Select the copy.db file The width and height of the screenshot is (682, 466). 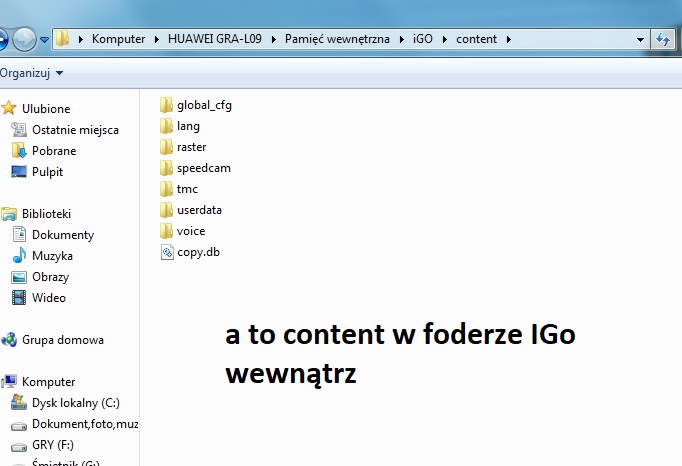(197, 252)
